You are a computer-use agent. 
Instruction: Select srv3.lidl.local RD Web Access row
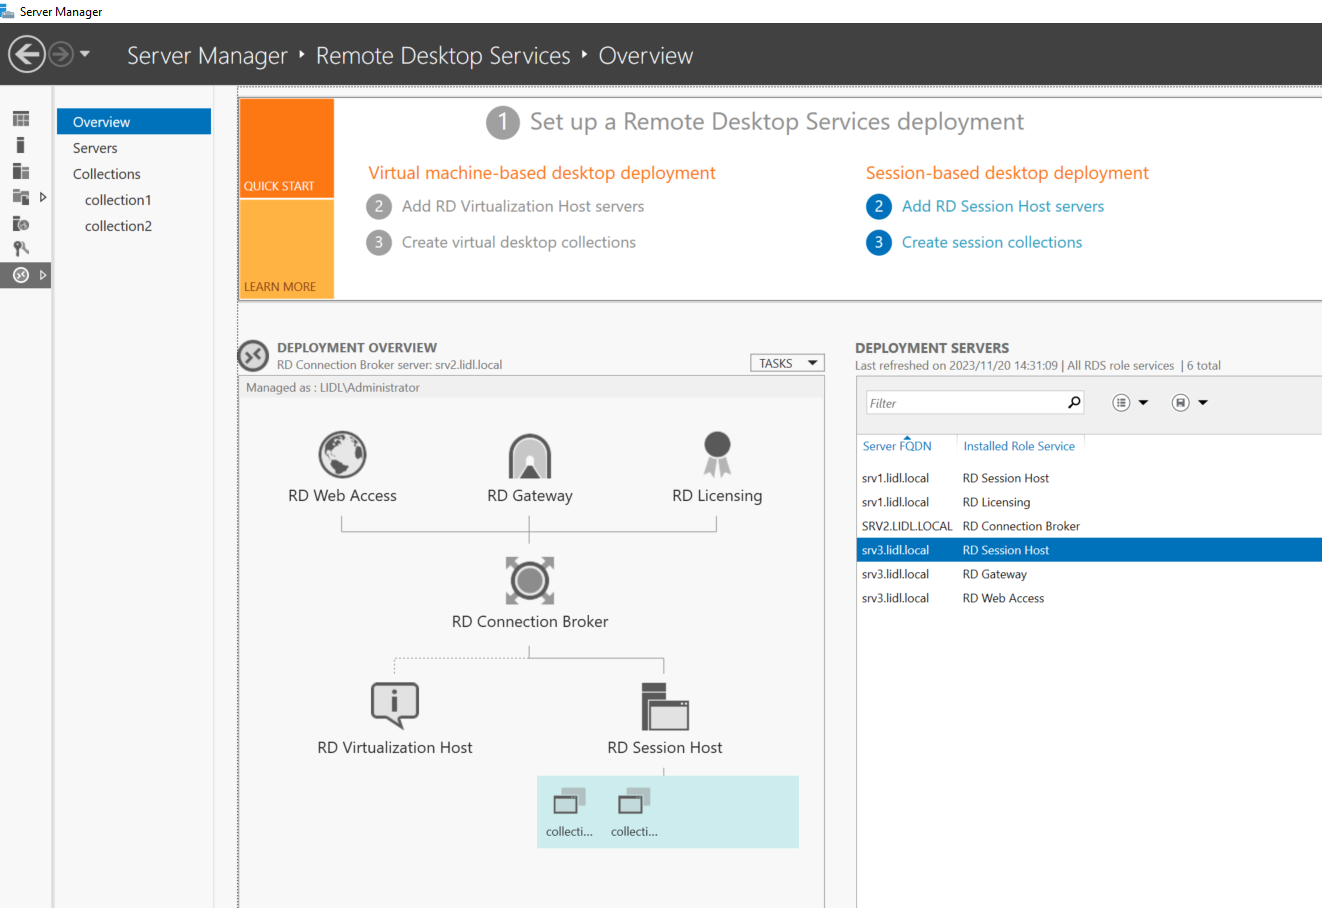pyautogui.click(x=1089, y=598)
